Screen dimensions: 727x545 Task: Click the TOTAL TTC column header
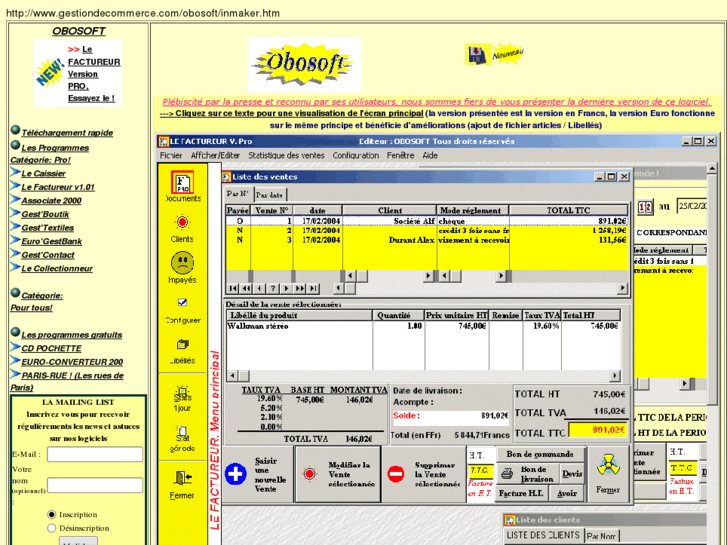pos(568,211)
